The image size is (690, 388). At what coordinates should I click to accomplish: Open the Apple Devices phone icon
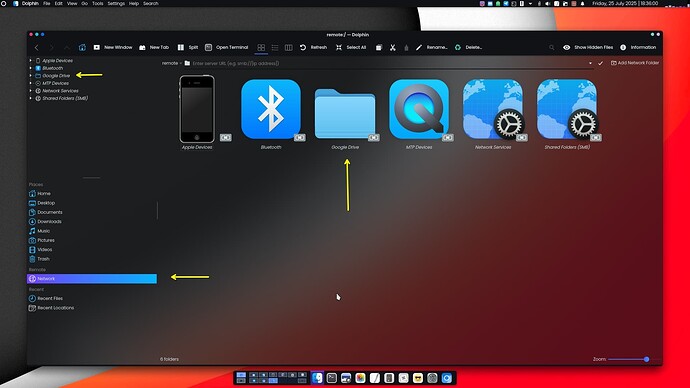pos(197,109)
